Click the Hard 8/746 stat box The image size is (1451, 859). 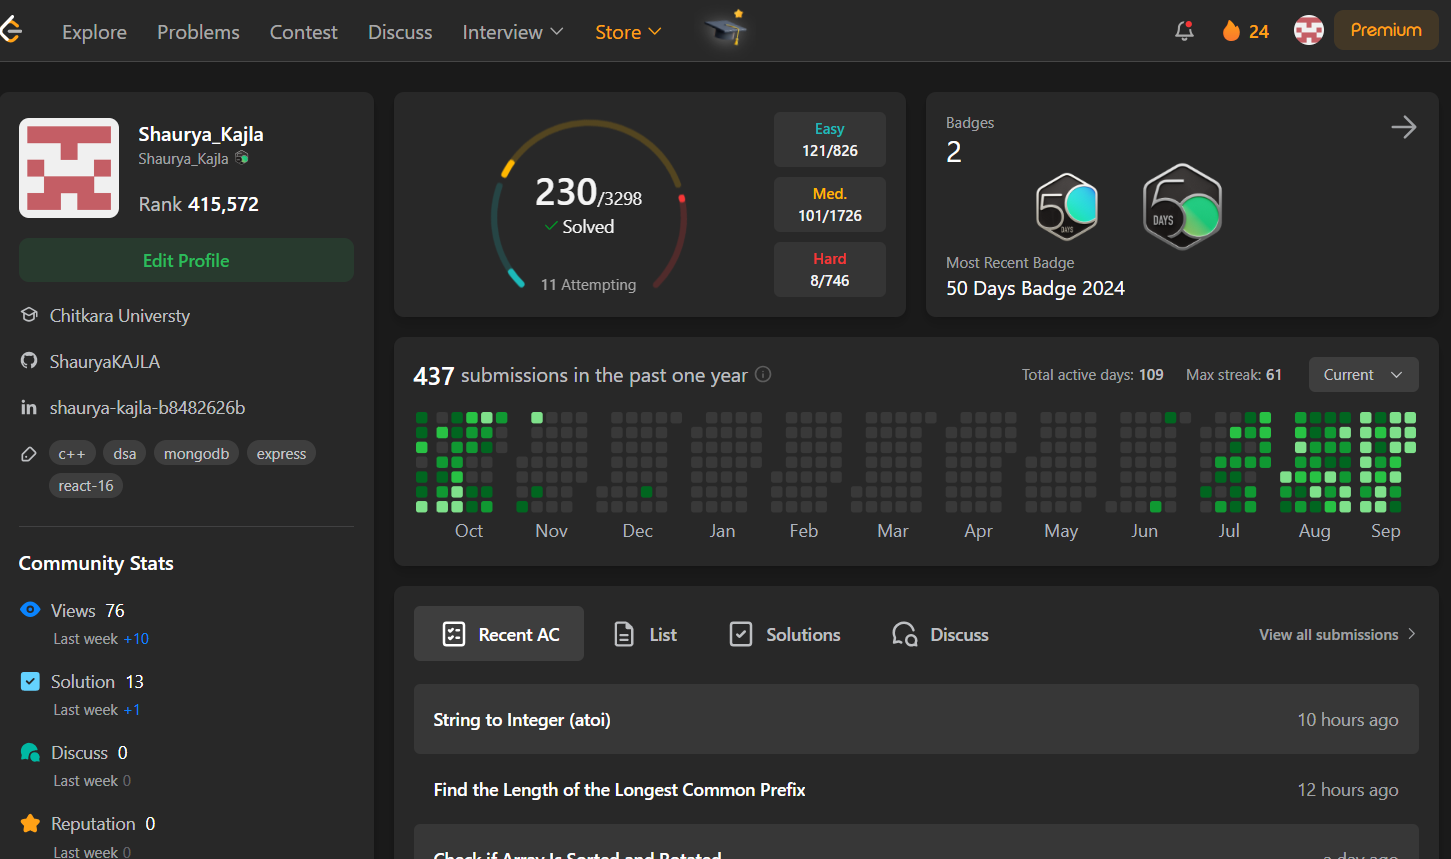tap(830, 270)
